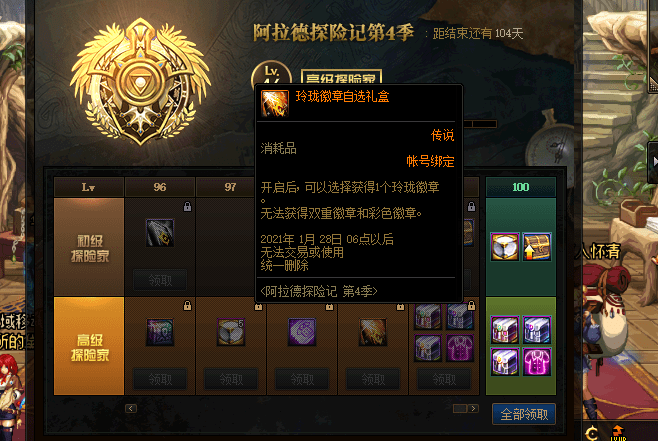Select the pink shirt avatar reward at level 100
The width and height of the screenshot is (658, 441).
[x=537, y=362]
